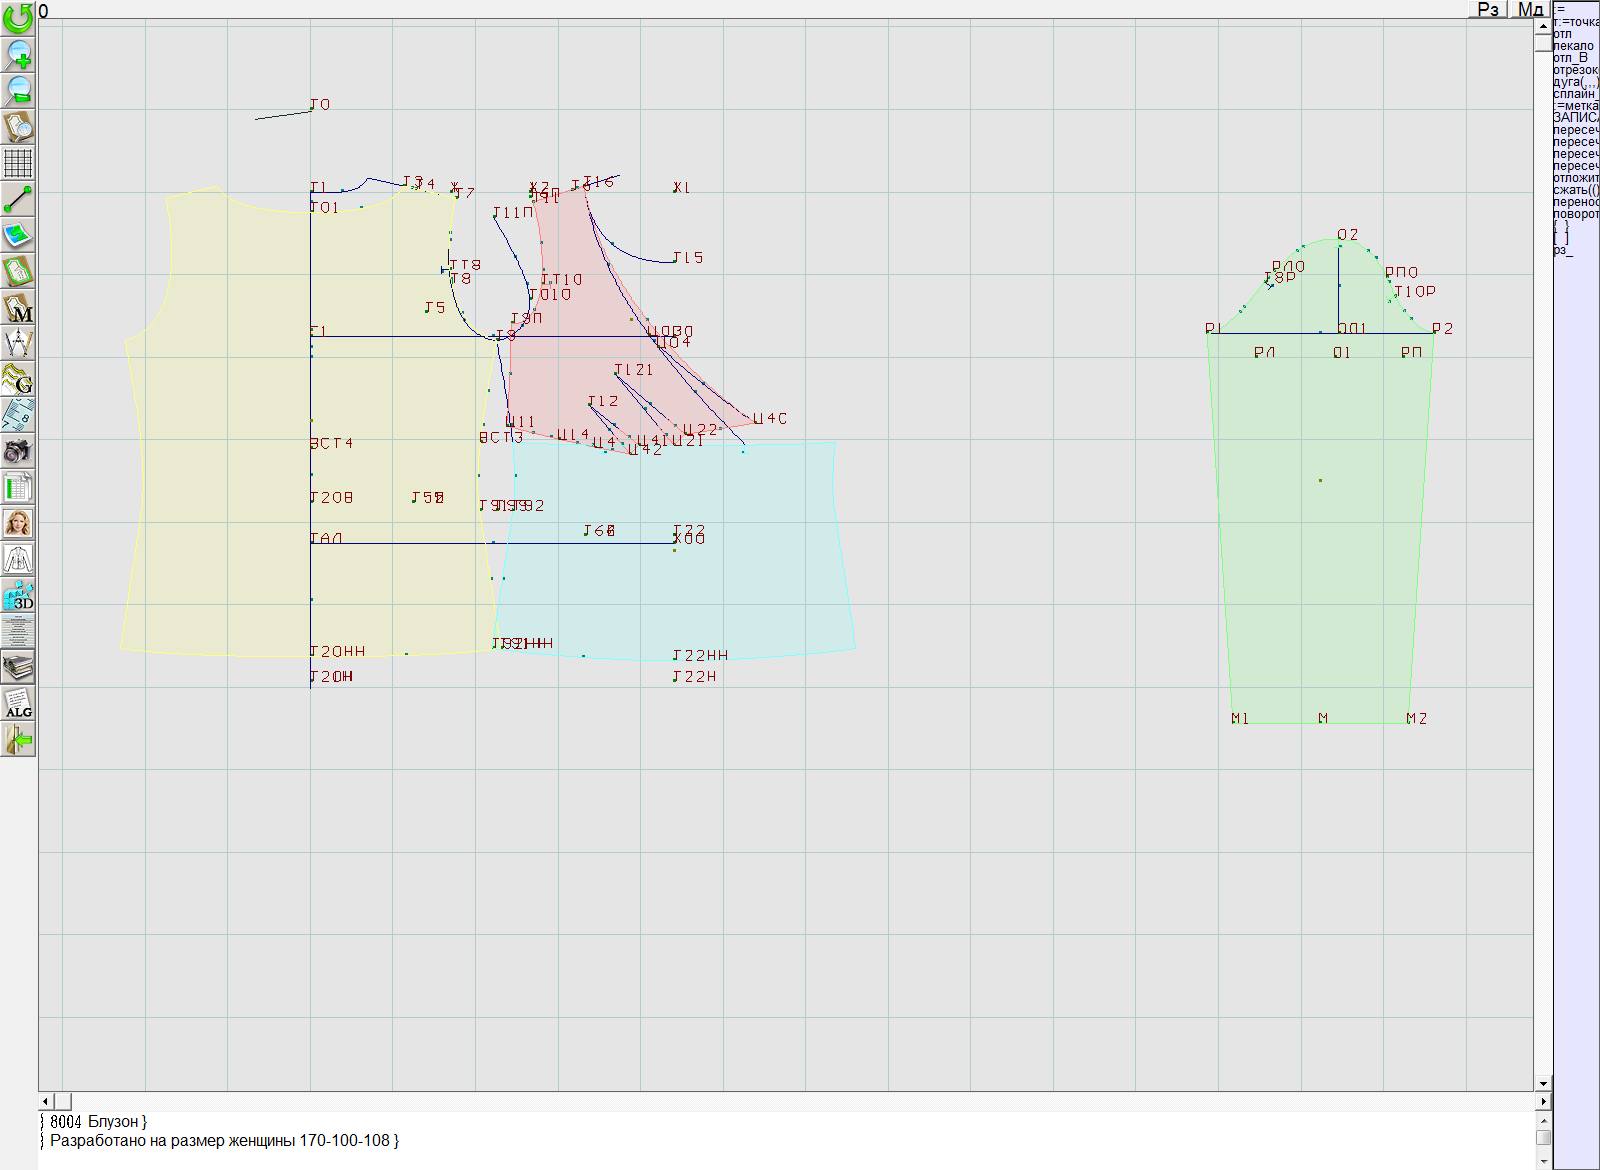Click the green refresh arrow icon

pyautogui.click(x=18, y=17)
